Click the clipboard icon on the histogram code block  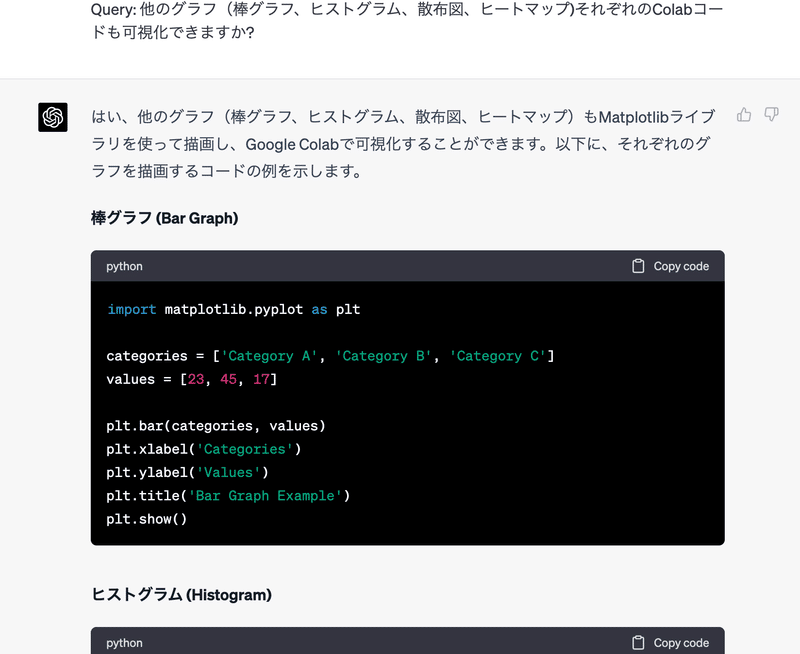click(x=636, y=642)
